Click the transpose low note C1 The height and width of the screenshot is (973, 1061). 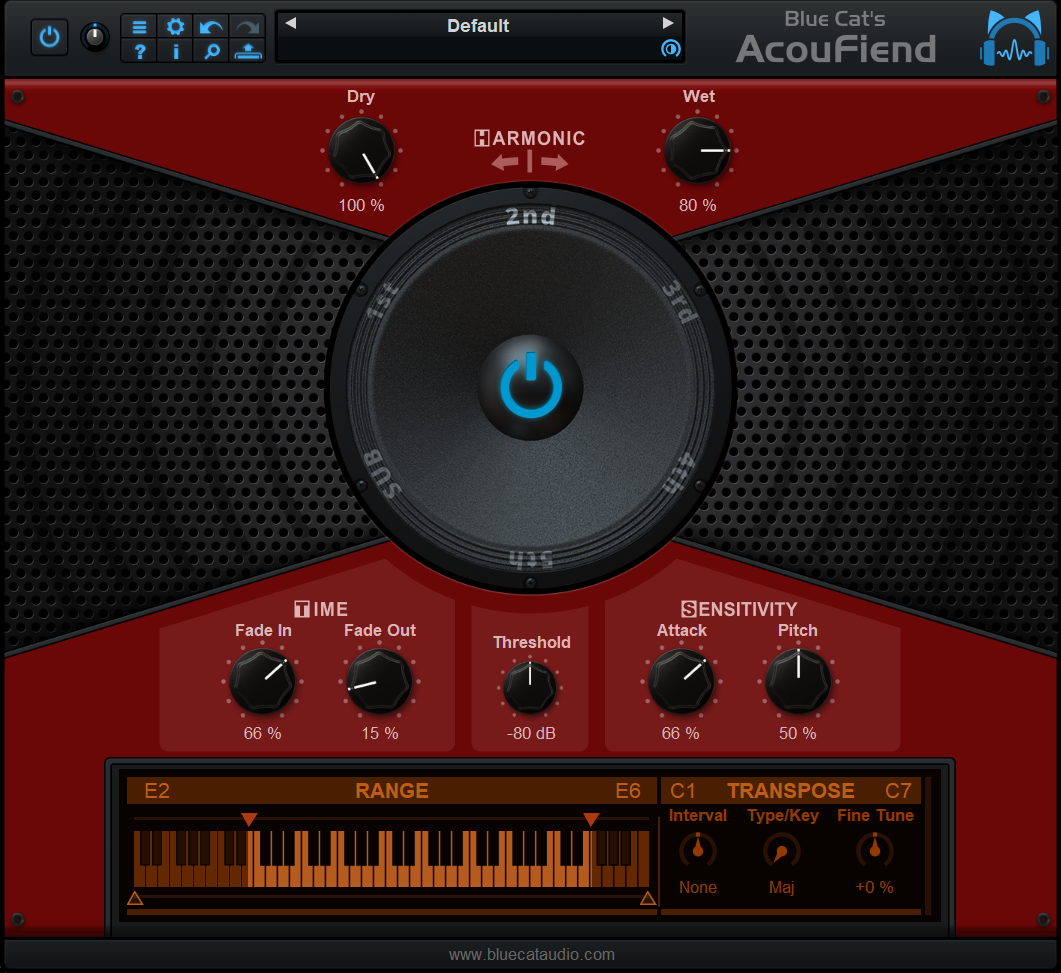click(683, 791)
